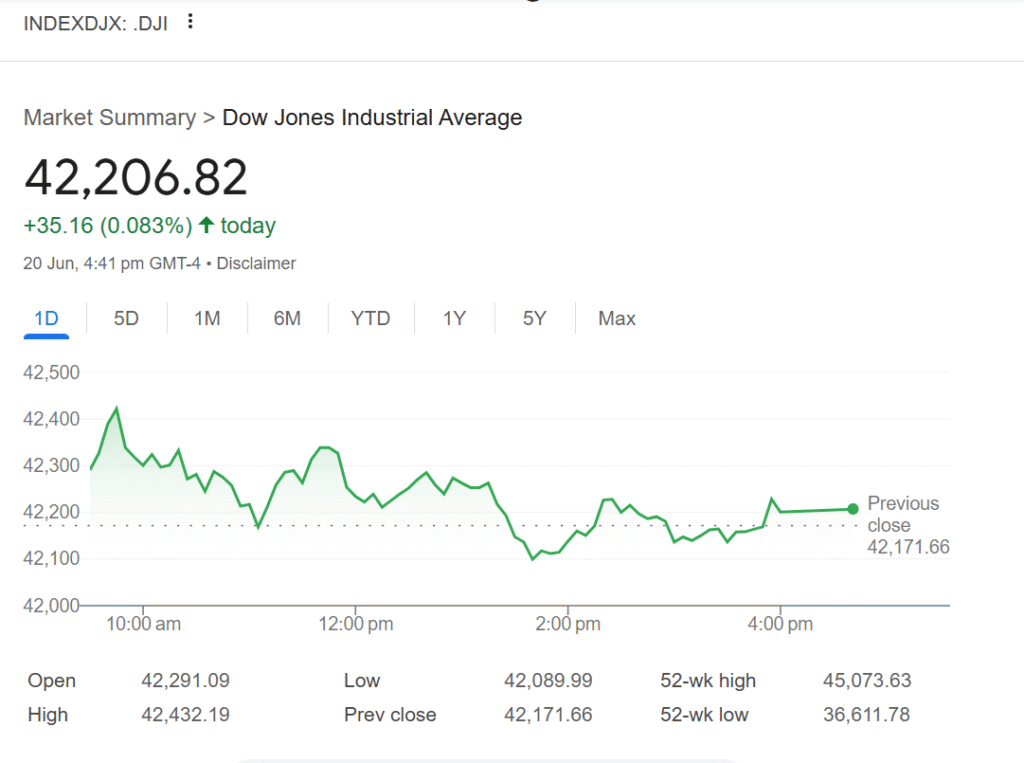
Task: View the 5Y chart range
Action: coord(534,319)
